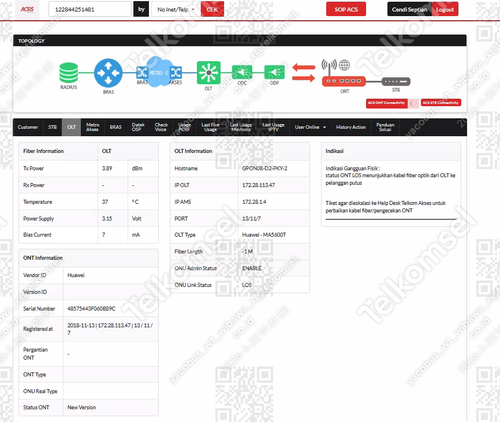This screenshot has width=500, height=422.
Task: Click the RADIUS database icon in topology
Action: tap(69, 73)
